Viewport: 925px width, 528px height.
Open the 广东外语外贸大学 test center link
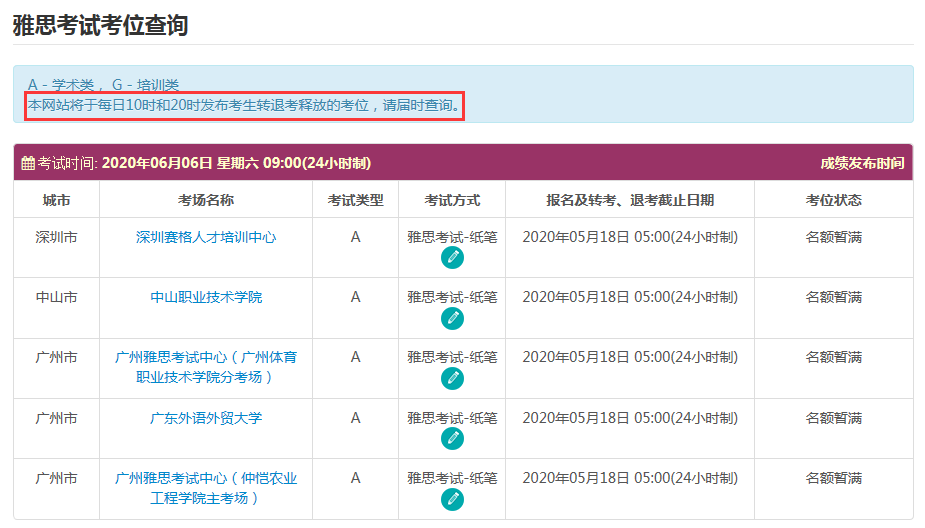[x=206, y=418]
